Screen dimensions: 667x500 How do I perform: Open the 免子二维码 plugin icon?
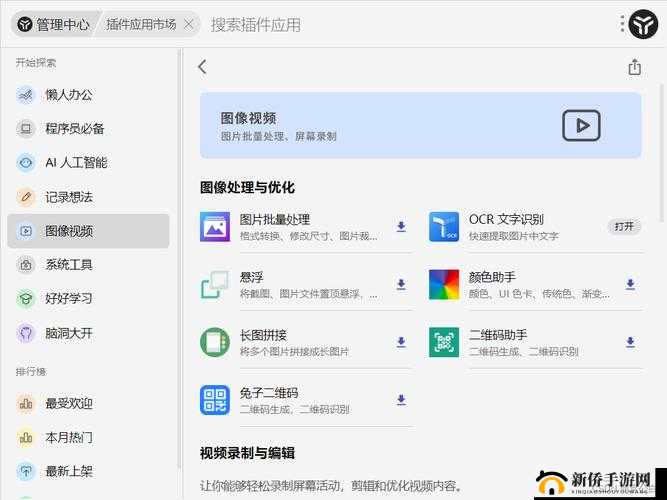click(x=215, y=400)
